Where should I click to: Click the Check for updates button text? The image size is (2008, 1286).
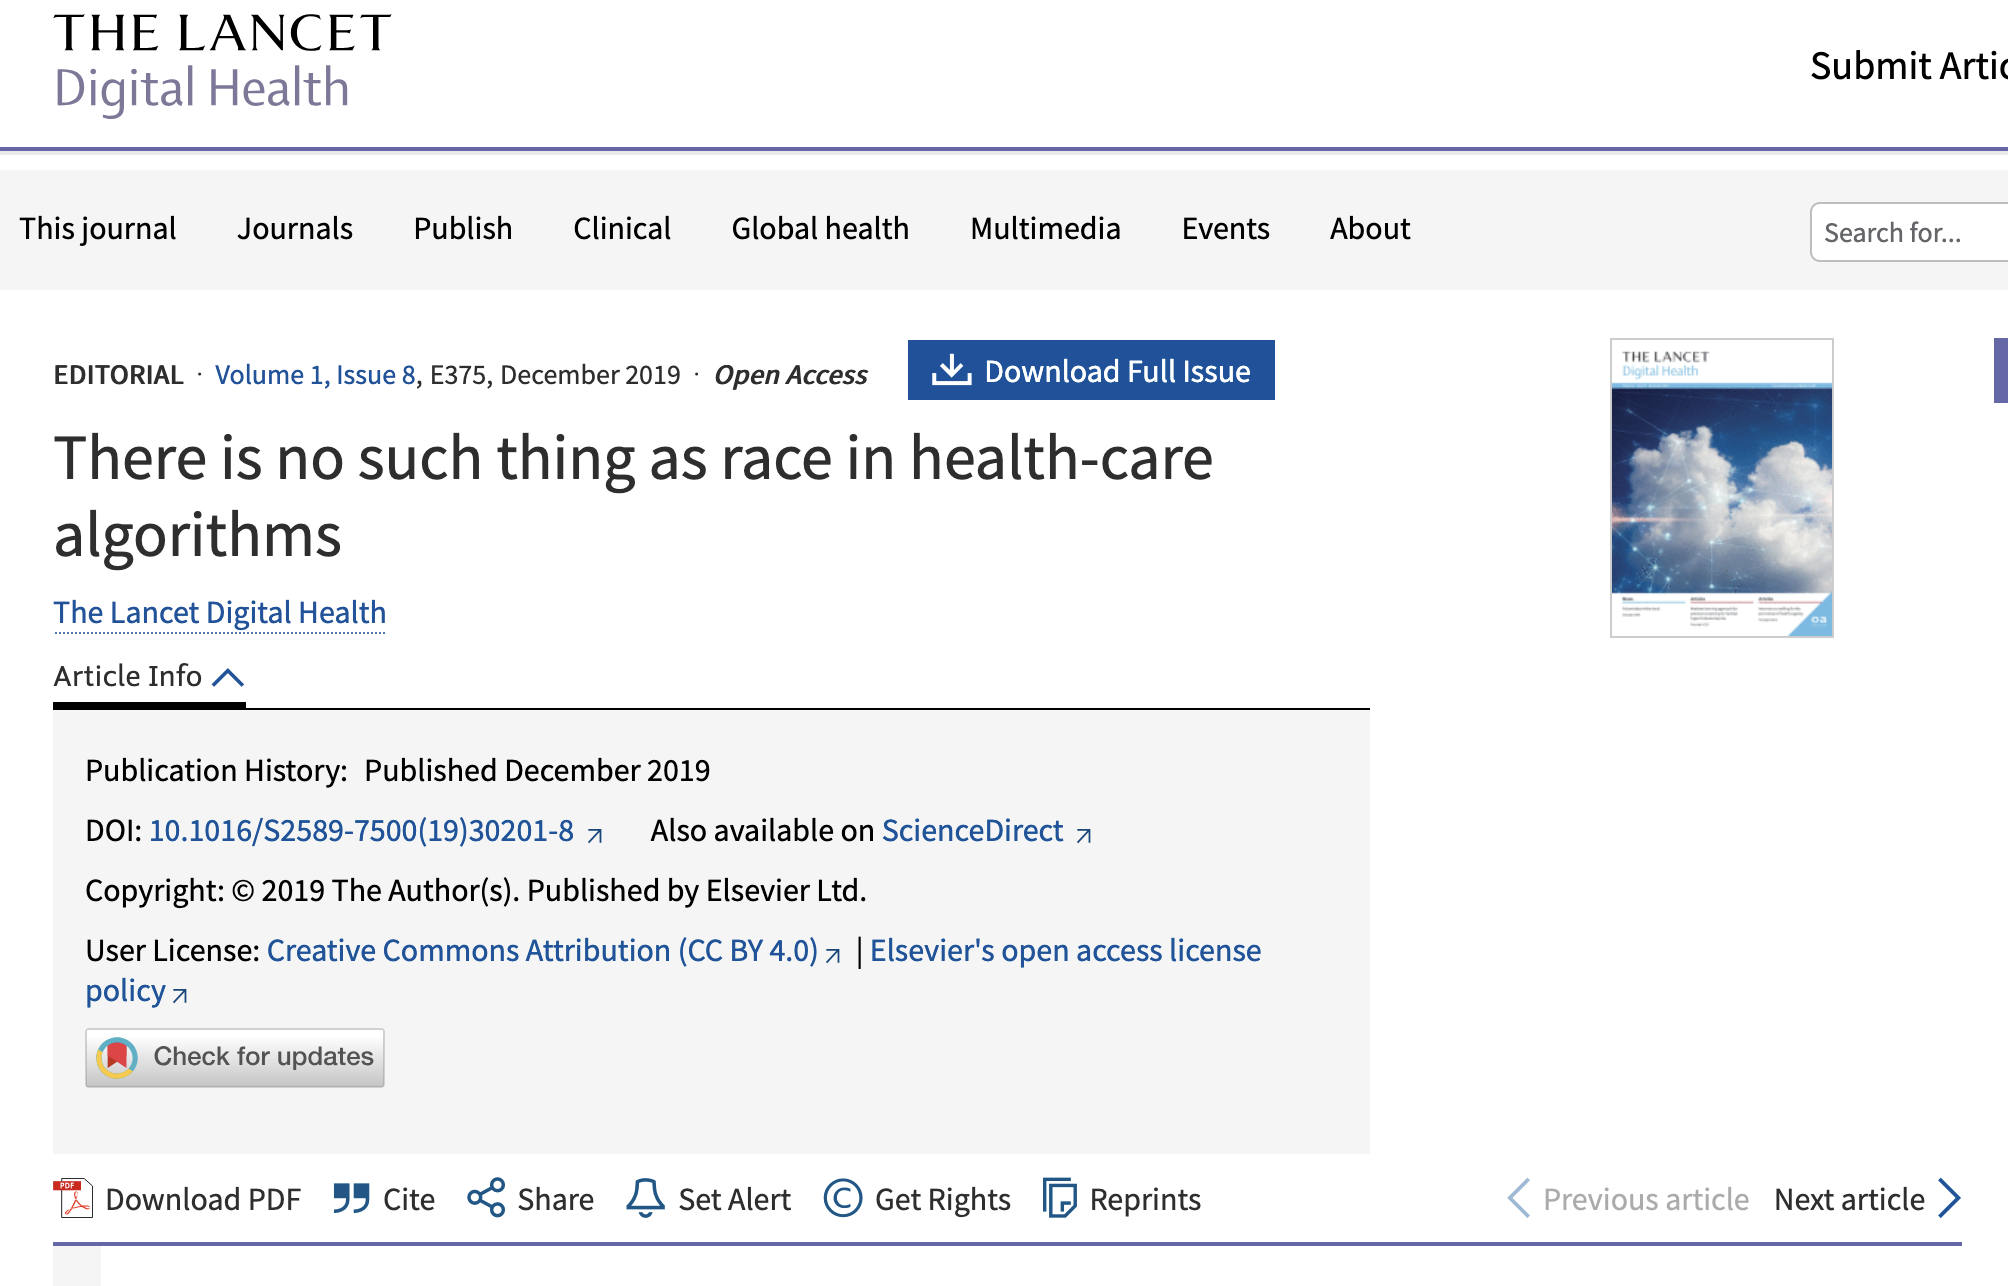click(263, 1056)
